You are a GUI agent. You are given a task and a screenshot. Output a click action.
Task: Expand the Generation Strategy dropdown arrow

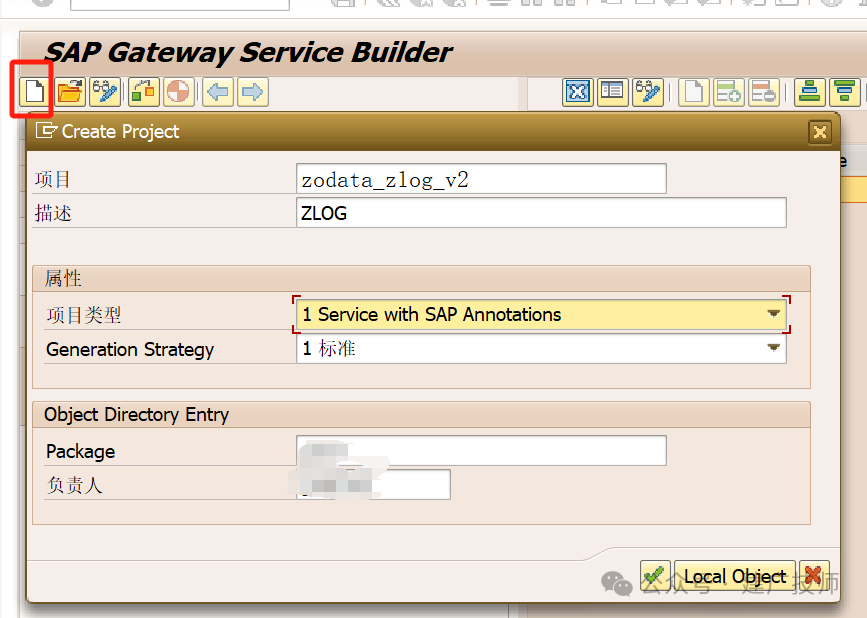coord(774,348)
